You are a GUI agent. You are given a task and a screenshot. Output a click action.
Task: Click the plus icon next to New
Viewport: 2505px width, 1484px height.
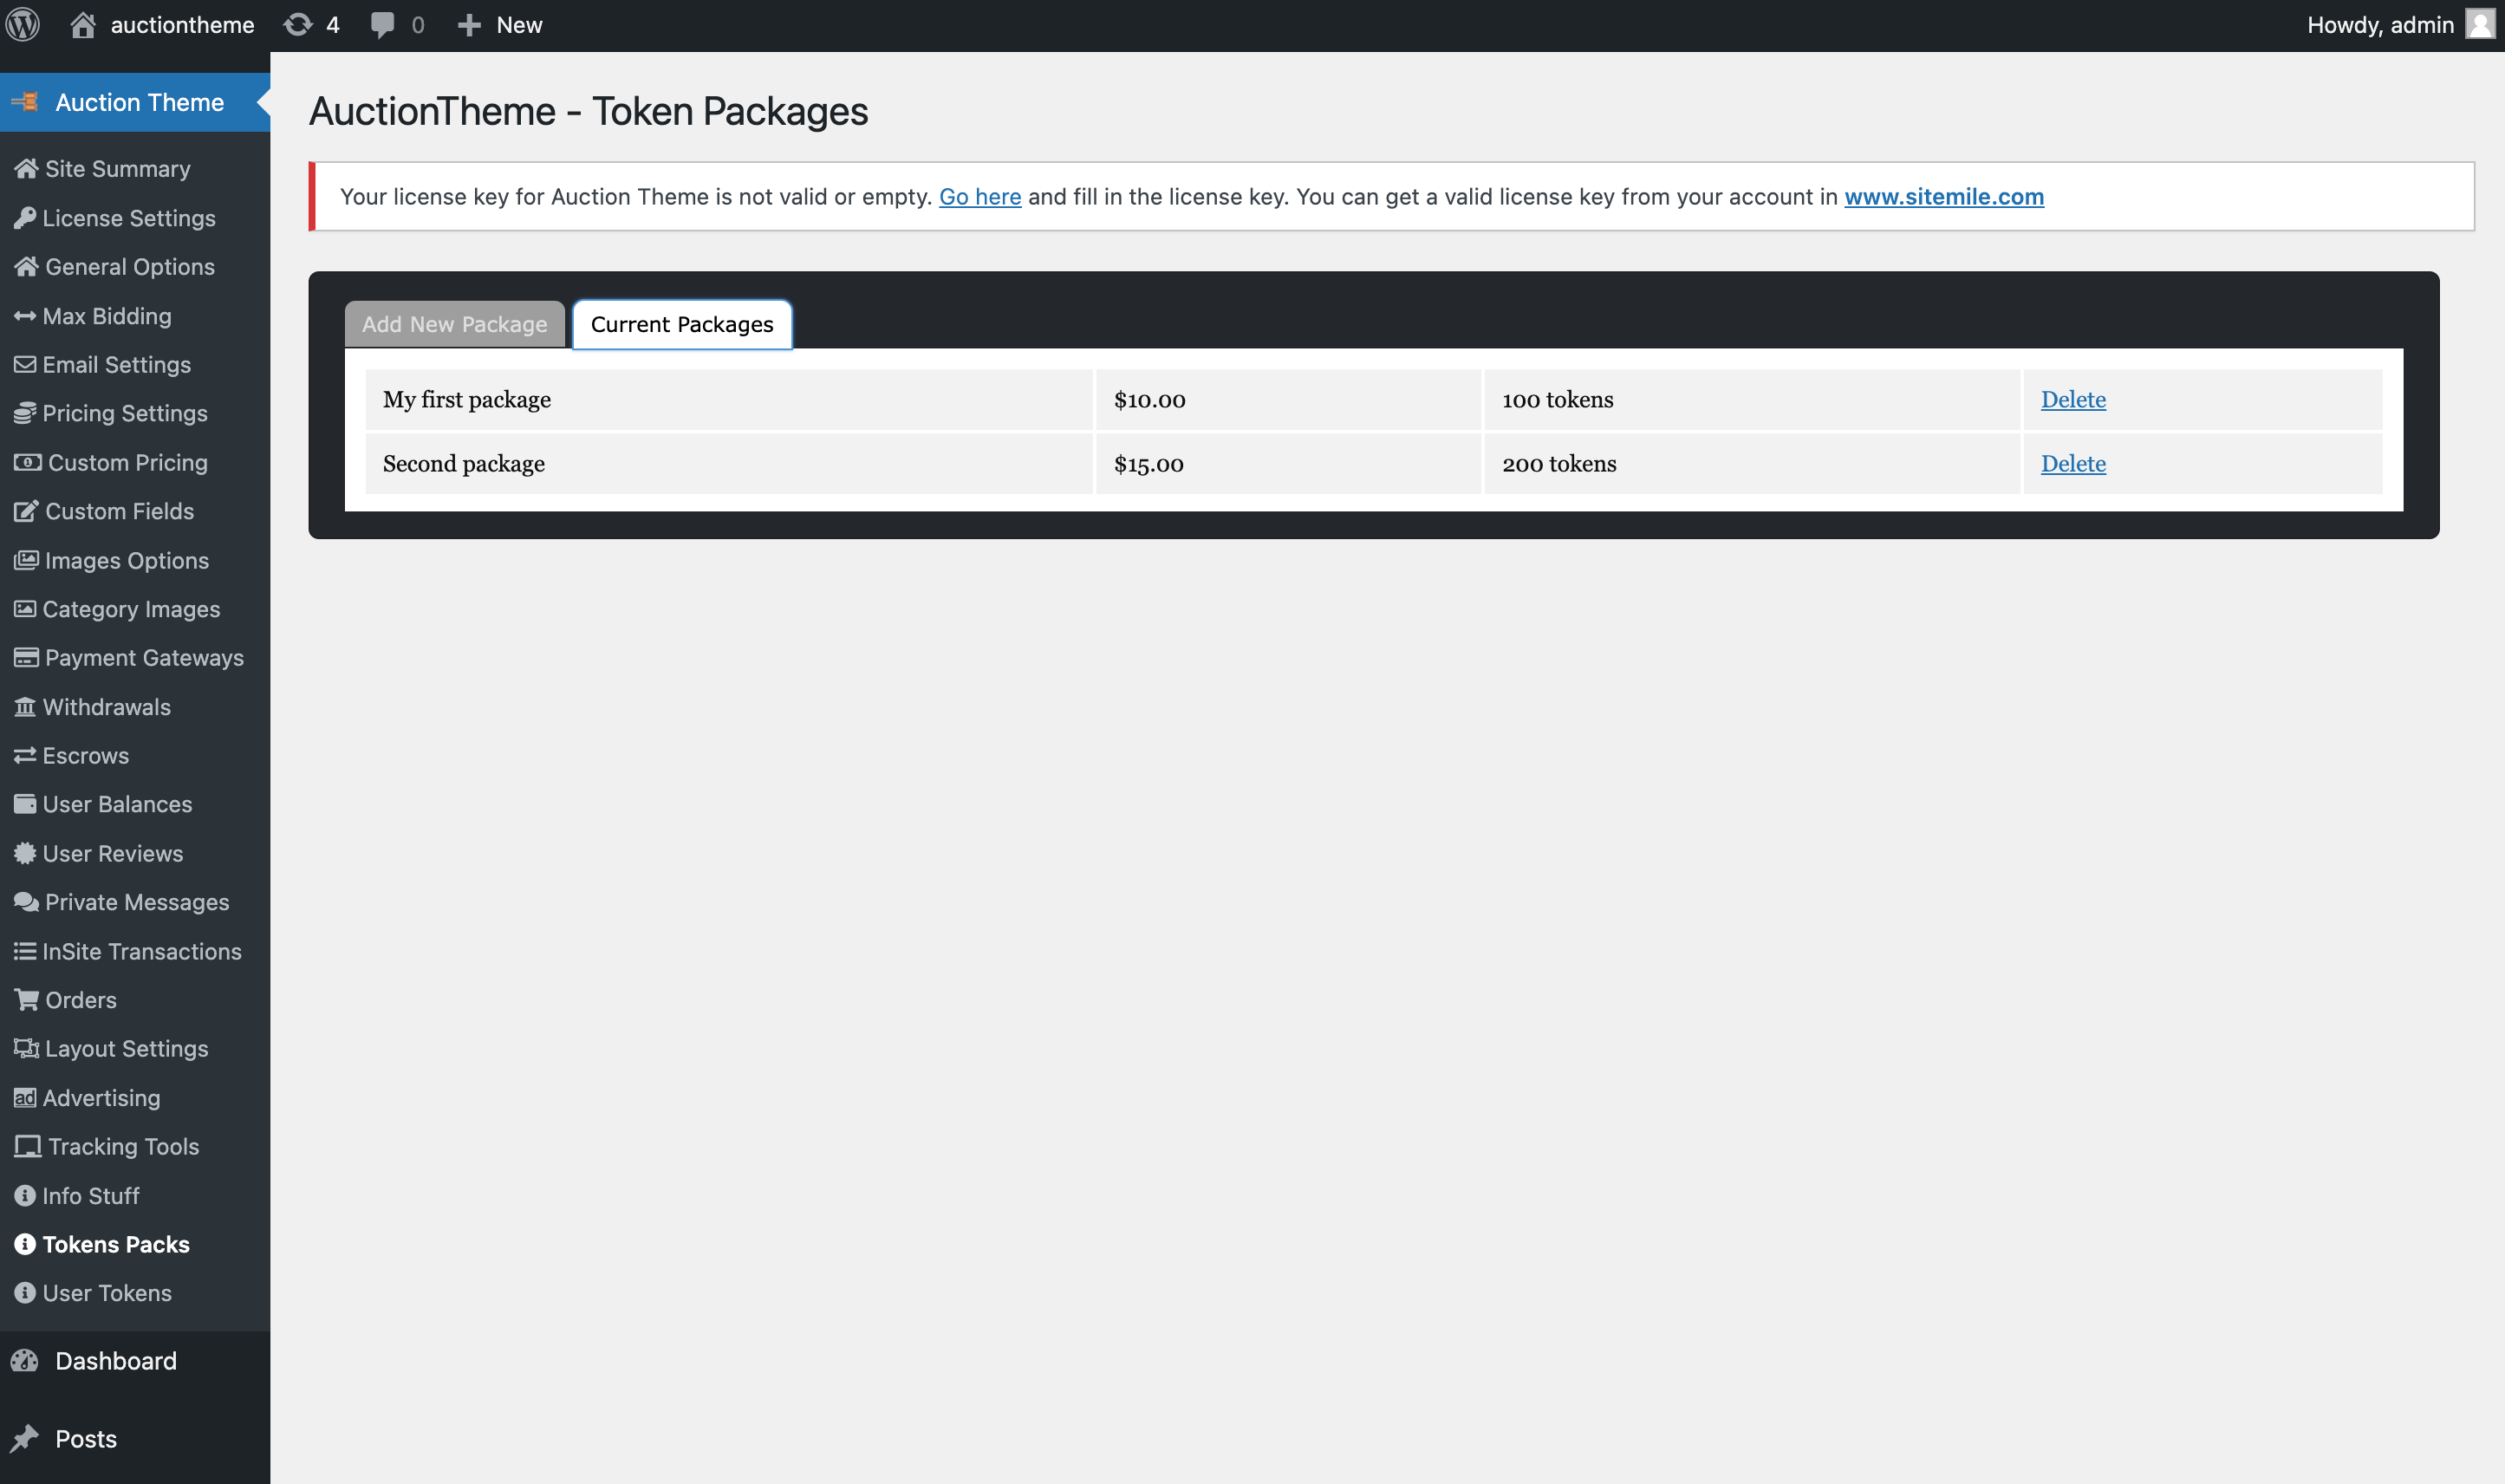[x=469, y=25]
